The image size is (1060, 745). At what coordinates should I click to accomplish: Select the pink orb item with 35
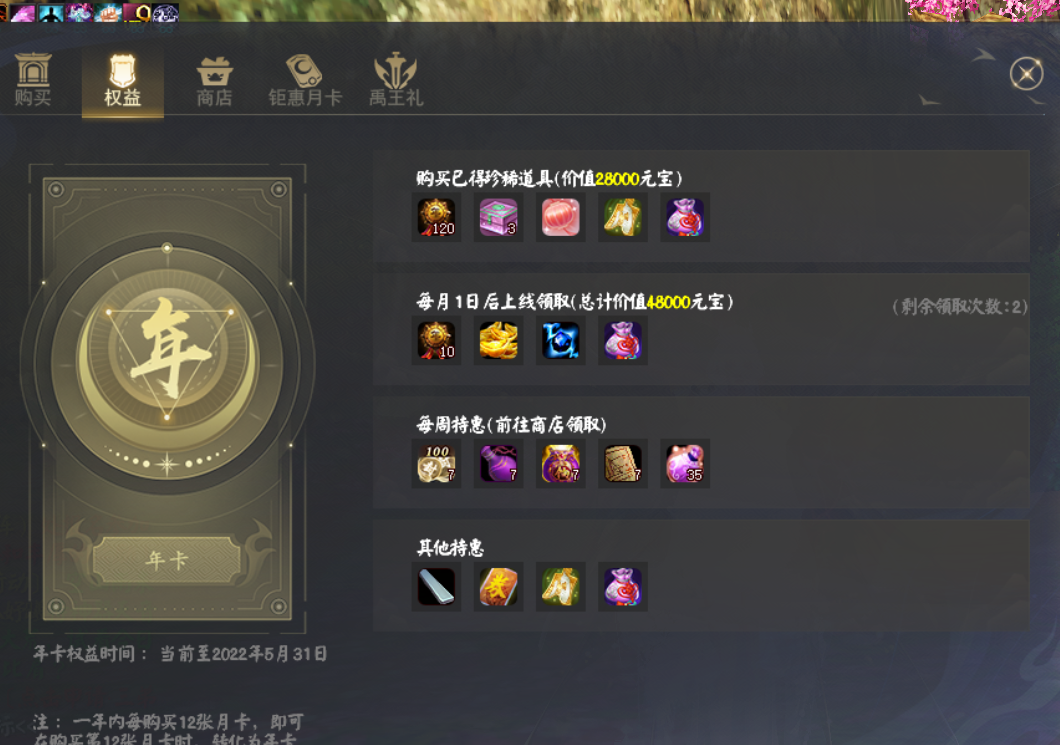pyautogui.click(x=685, y=463)
